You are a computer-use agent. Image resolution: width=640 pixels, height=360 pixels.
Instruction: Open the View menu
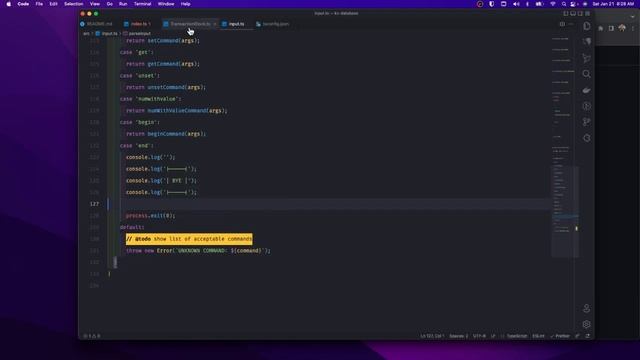point(95,4)
